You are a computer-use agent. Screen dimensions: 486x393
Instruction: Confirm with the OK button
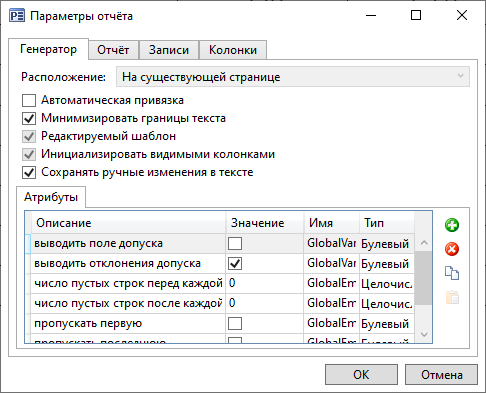click(361, 375)
